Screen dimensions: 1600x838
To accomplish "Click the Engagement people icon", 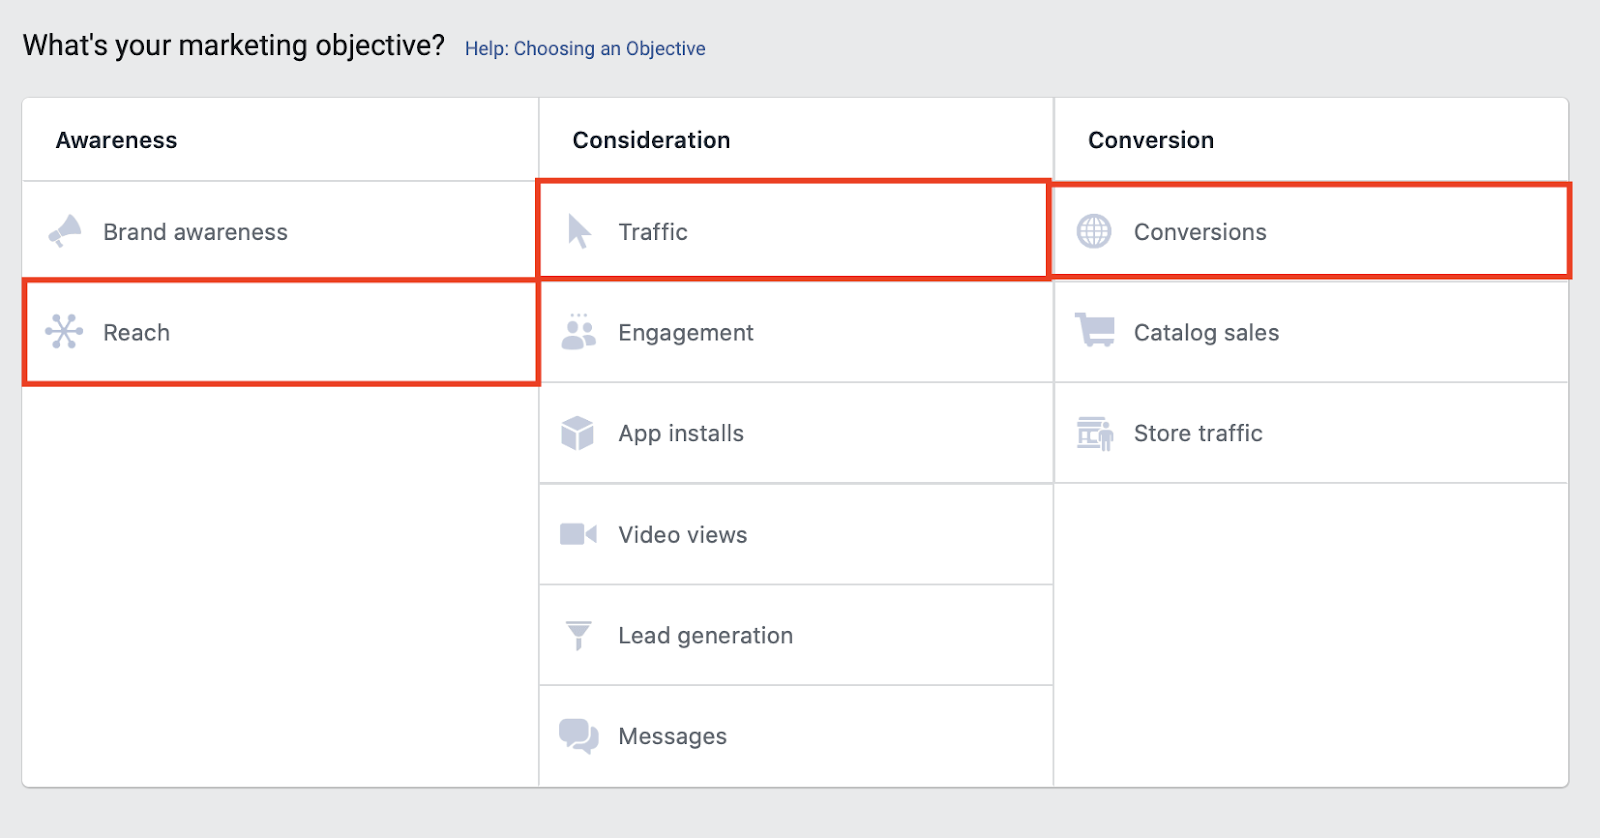I will 578,332.
